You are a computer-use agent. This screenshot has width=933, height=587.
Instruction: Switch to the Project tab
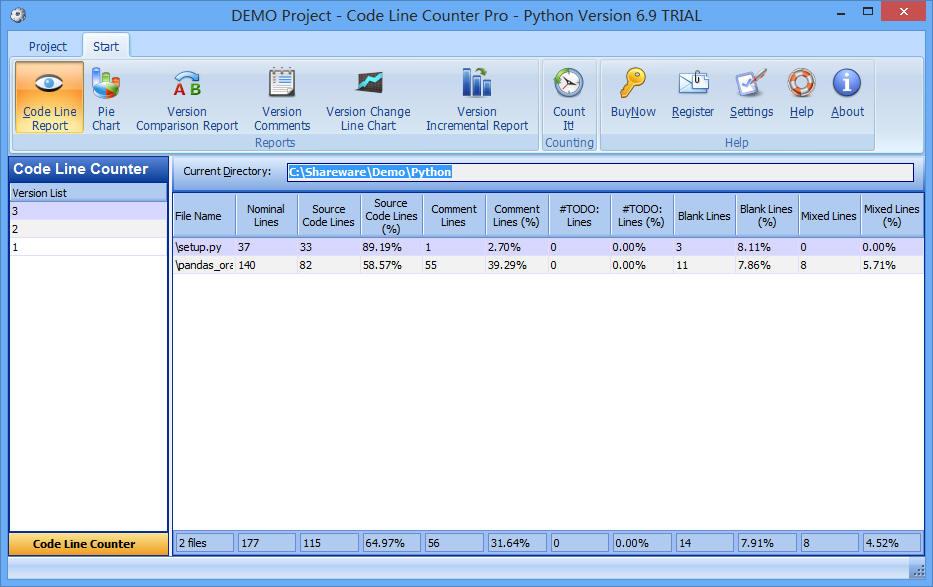click(x=48, y=46)
